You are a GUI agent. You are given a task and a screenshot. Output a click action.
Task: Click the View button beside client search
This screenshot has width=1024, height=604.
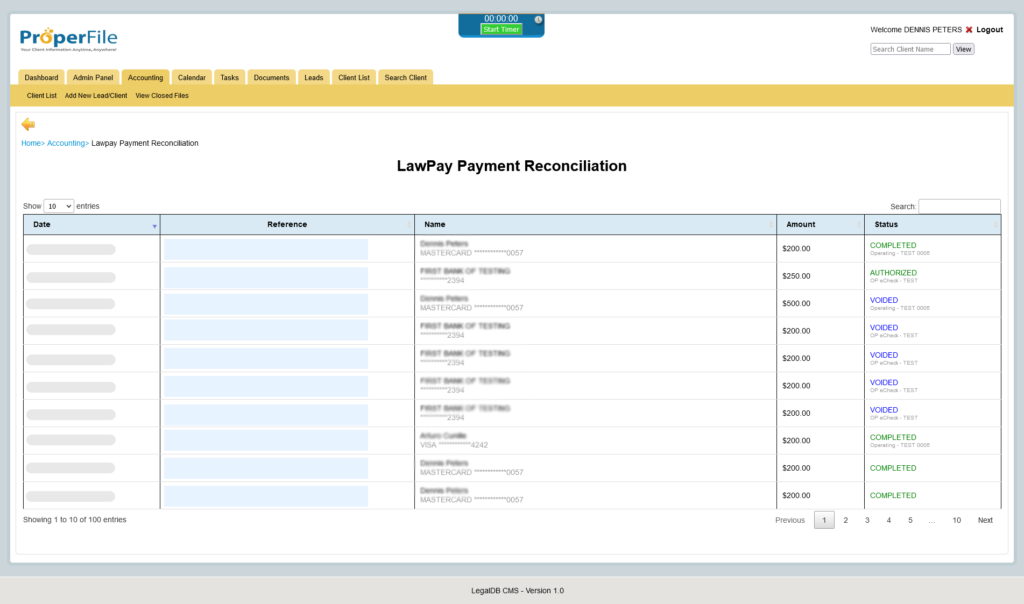pyautogui.click(x=963, y=49)
